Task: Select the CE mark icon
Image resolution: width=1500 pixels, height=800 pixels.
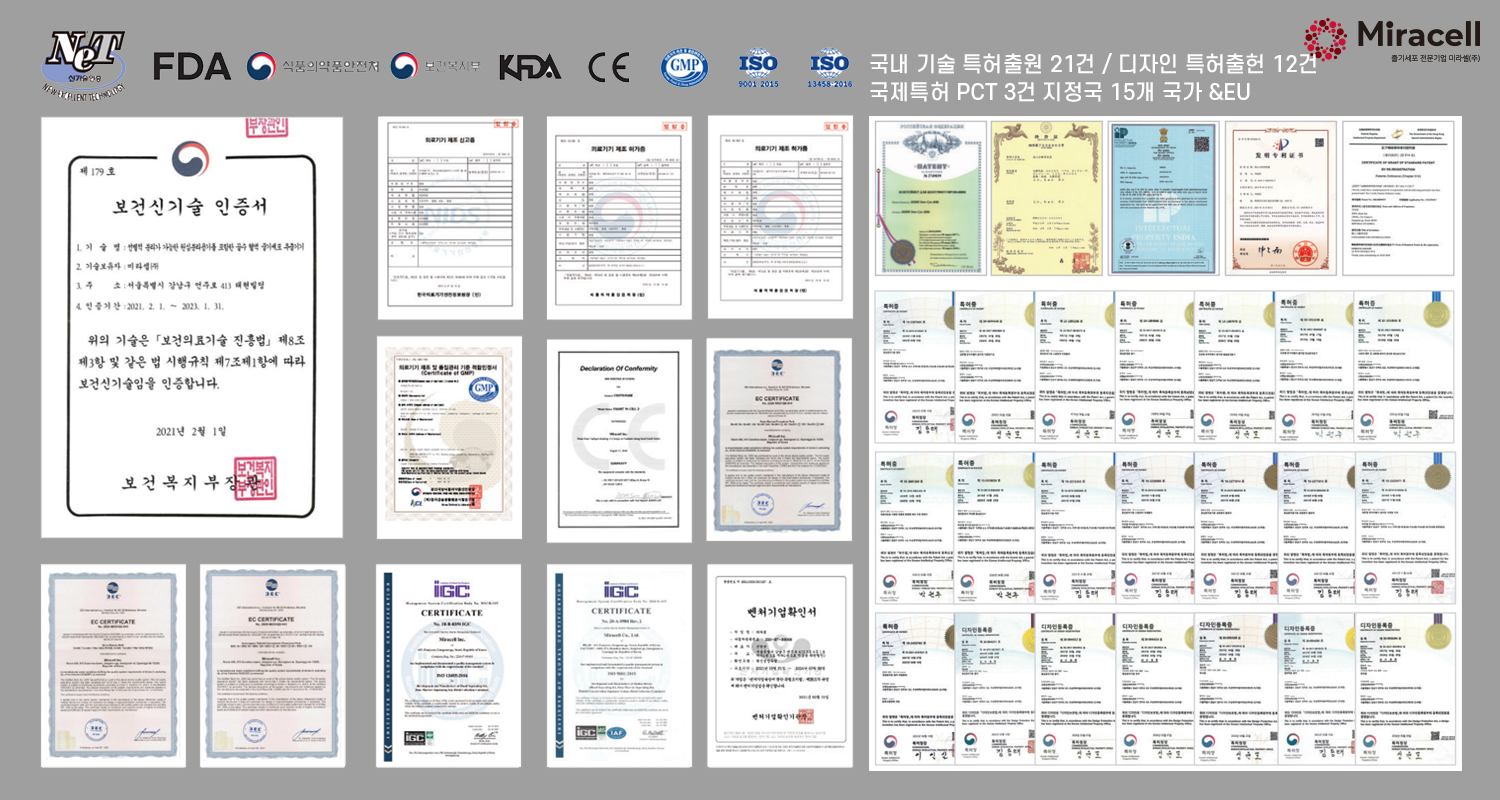Action: click(608, 67)
